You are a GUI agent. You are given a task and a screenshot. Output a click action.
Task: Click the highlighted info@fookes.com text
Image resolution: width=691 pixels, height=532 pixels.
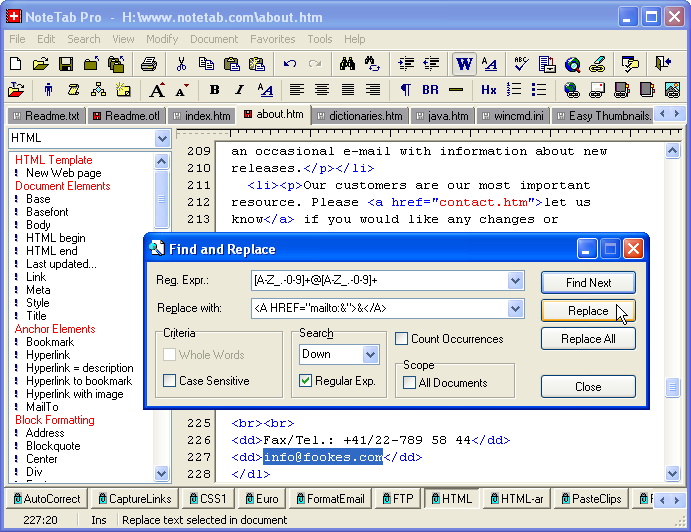323,457
